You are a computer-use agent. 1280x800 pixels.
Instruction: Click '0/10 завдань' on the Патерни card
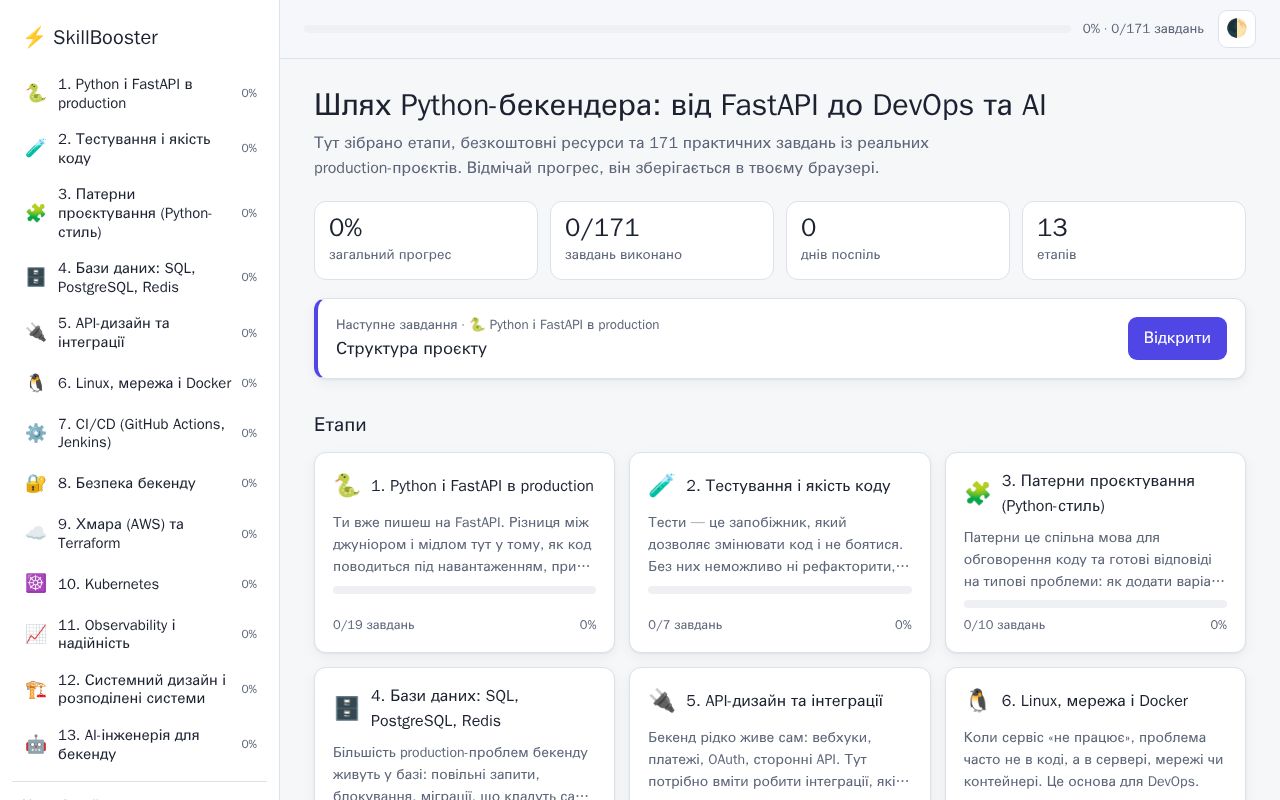tap(1005, 625)
